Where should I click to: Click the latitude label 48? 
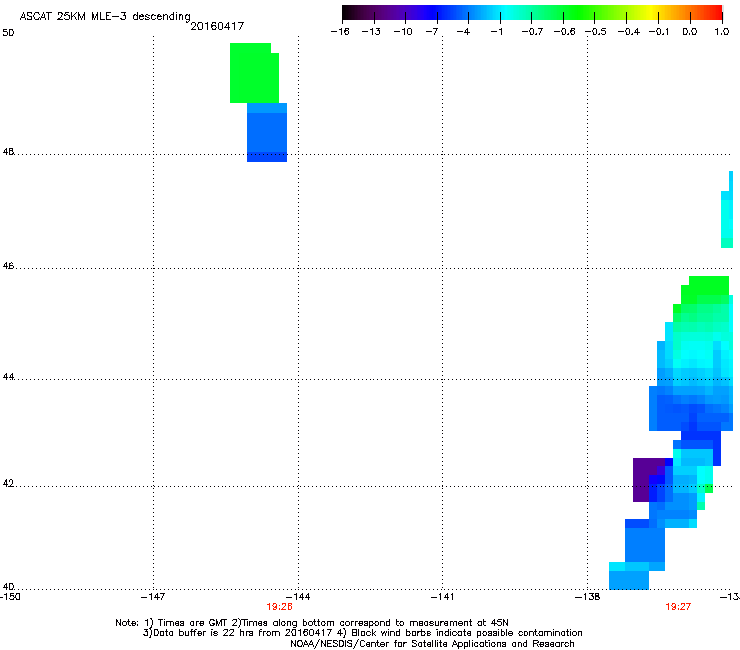pos(8,152)
